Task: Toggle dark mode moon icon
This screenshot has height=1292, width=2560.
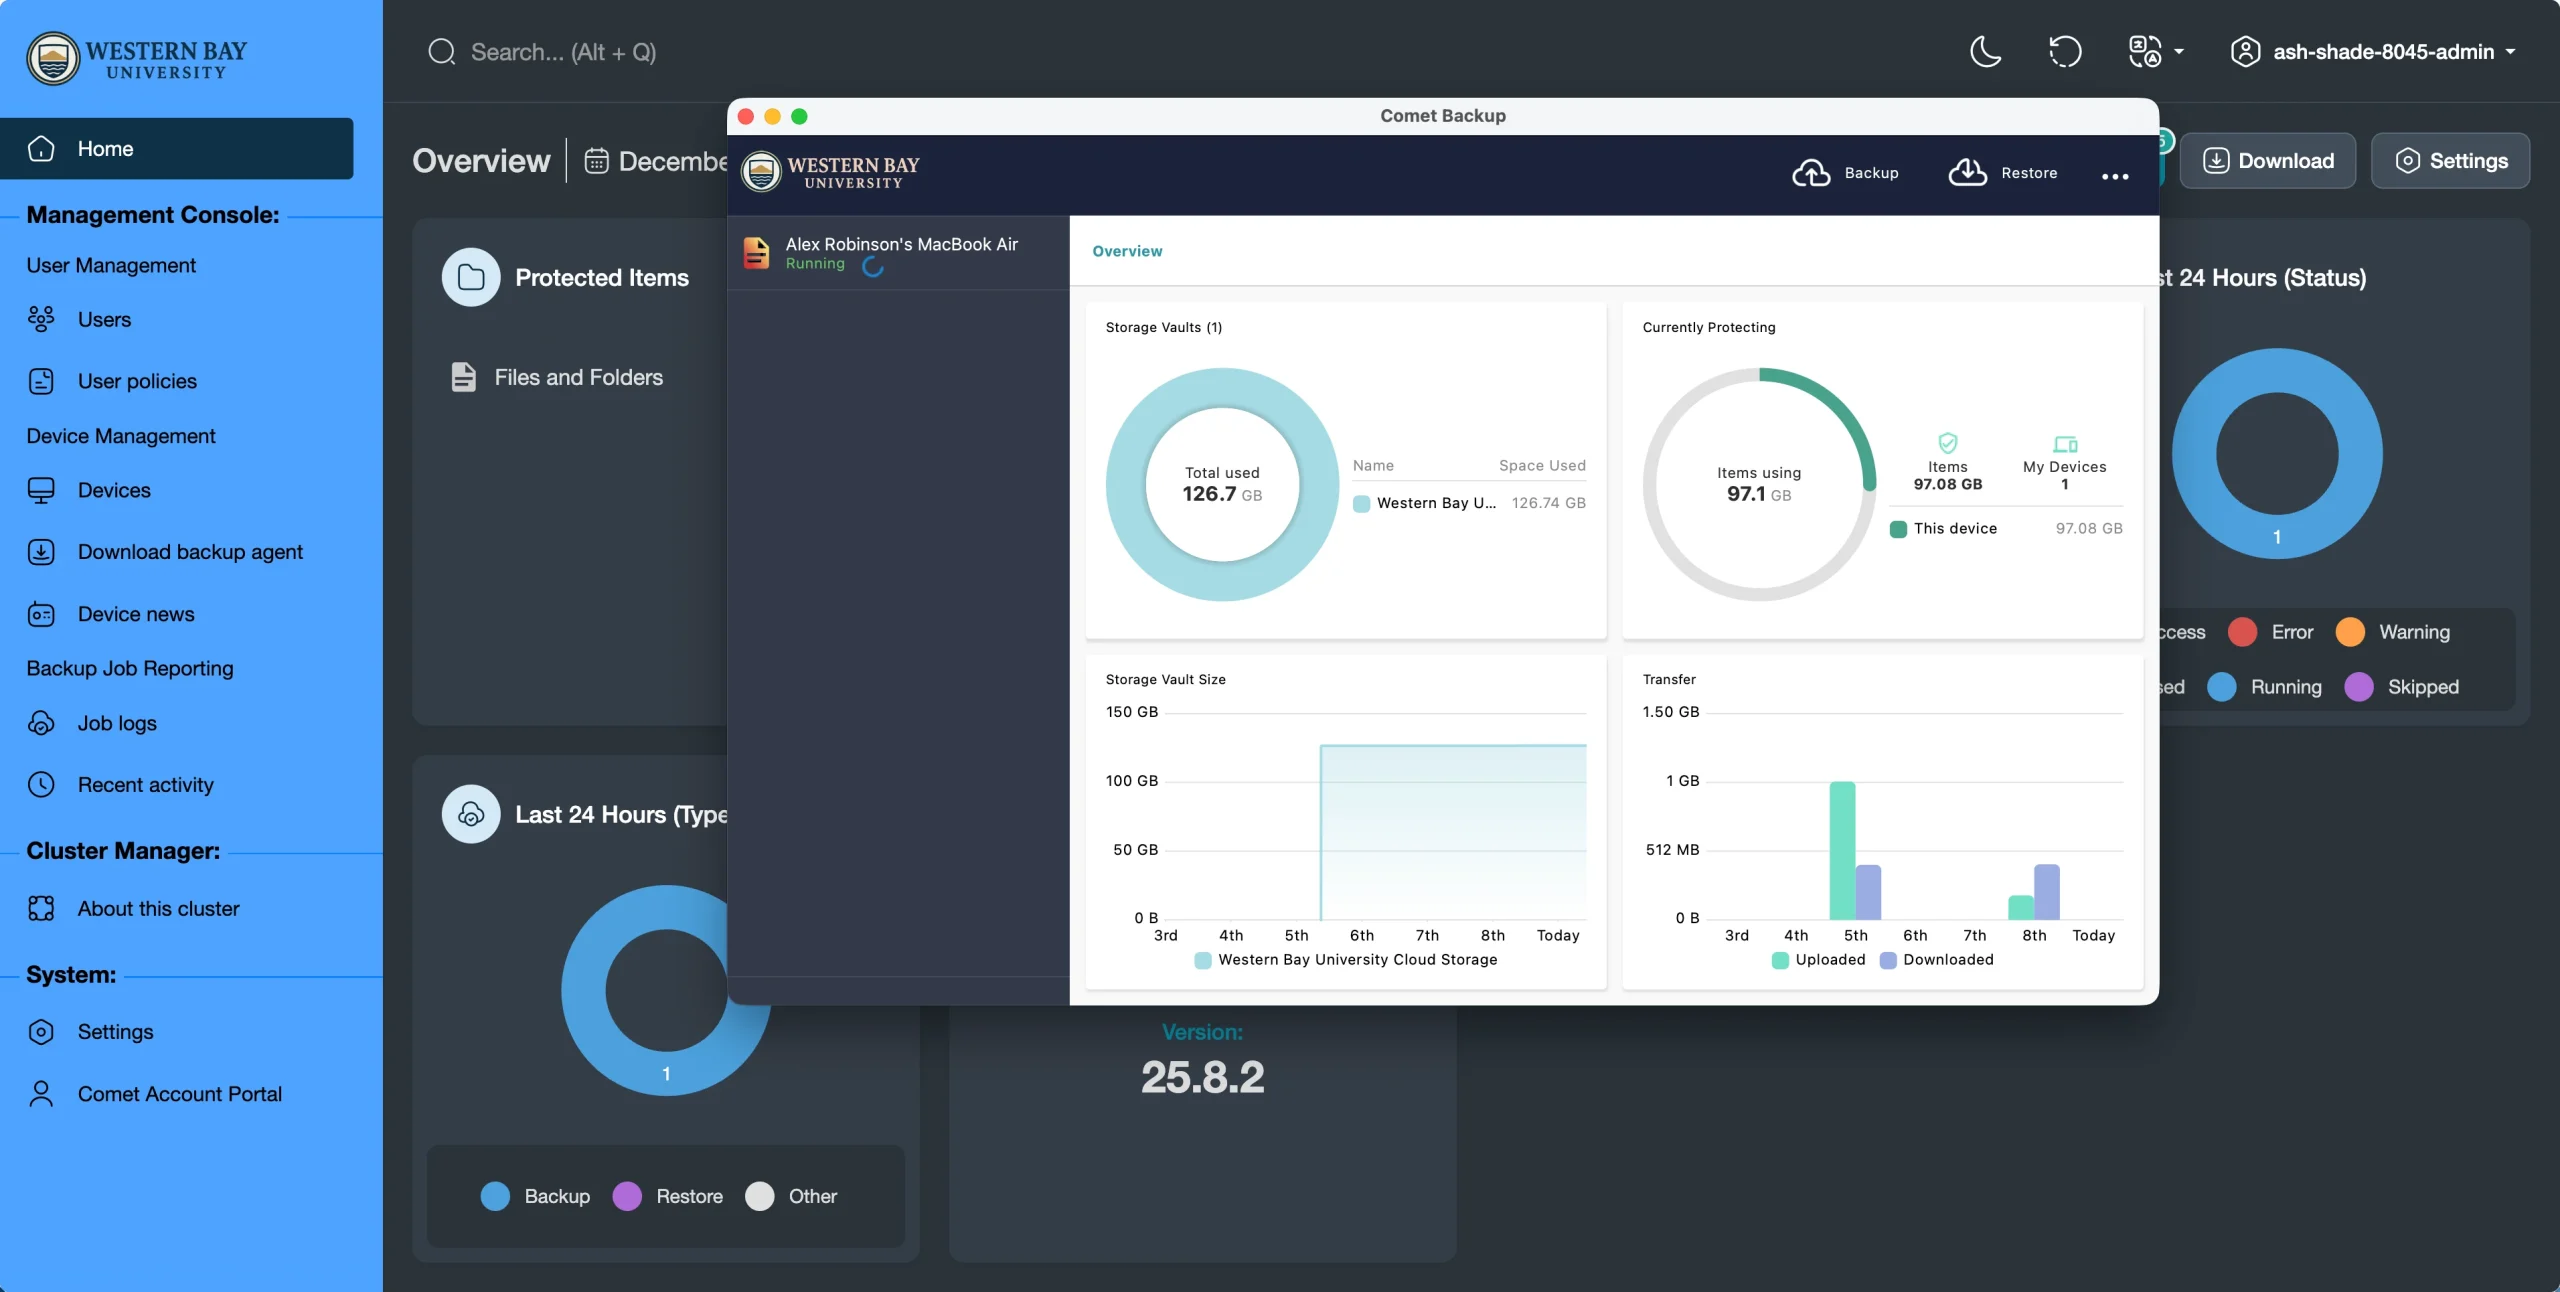Action: tap(1985, 51)
